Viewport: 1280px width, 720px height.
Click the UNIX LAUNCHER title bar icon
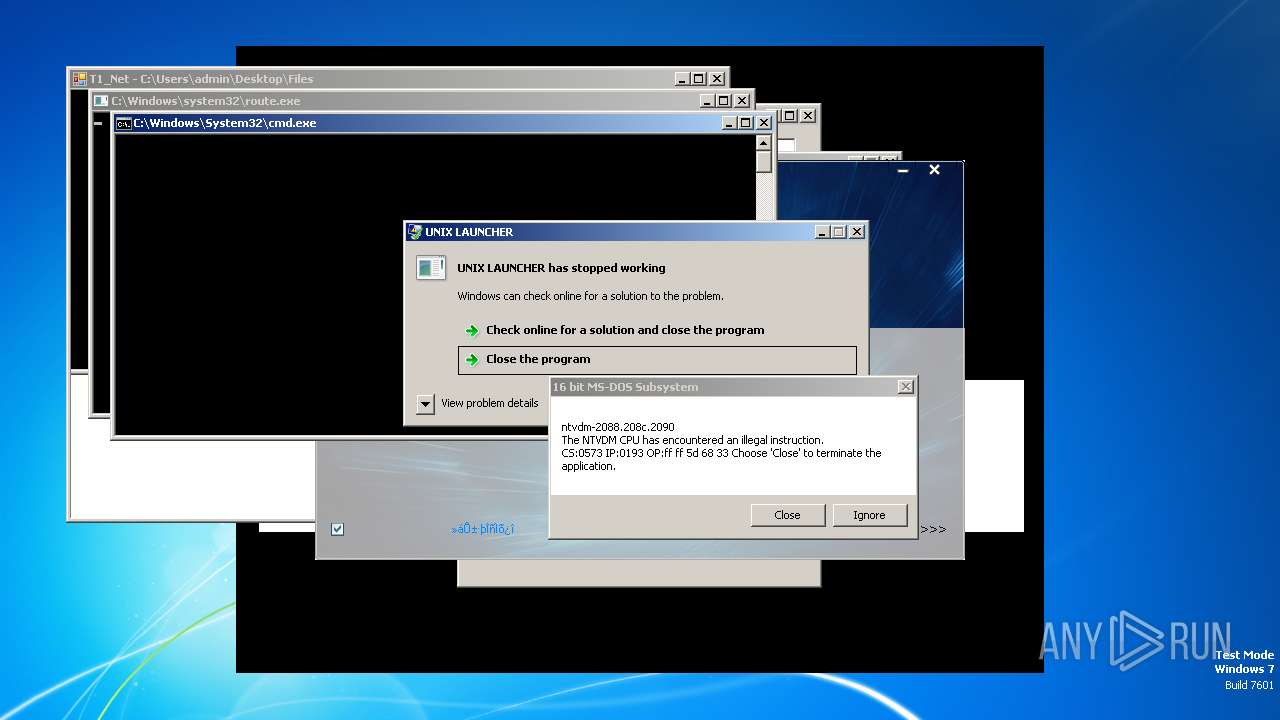pyautogui.click(x=415, y=232)
